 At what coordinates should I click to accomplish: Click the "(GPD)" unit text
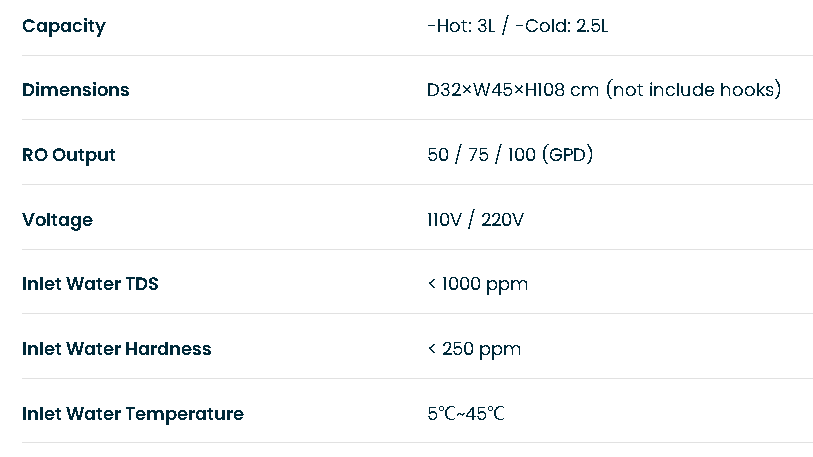pos(567,155)
